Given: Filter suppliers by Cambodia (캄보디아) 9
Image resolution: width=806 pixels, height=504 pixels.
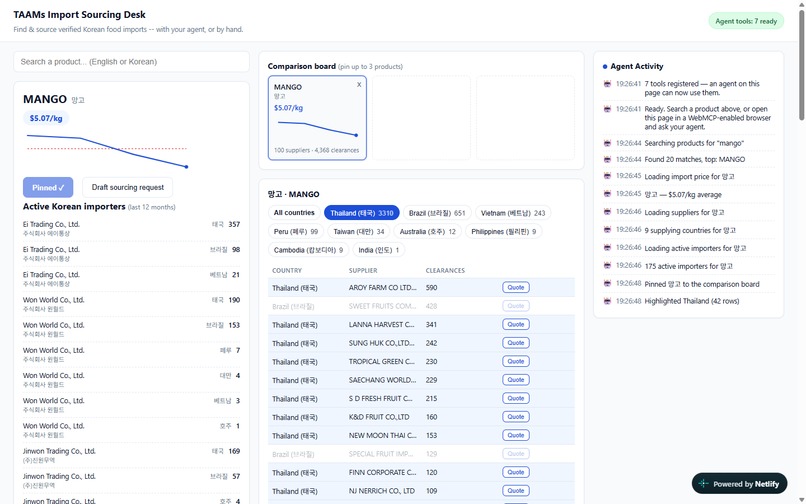Looking at the screenshot, I should [308, 250].
